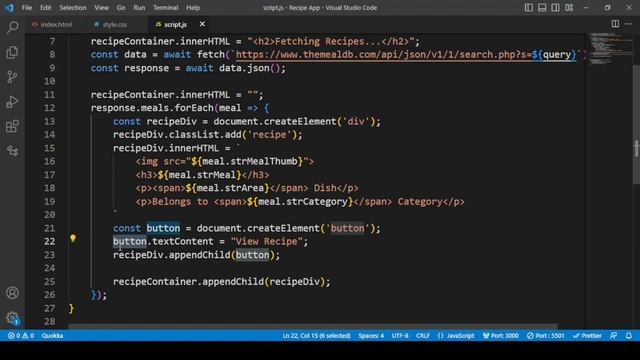Switch to the style.css tab

pos(110,24)
